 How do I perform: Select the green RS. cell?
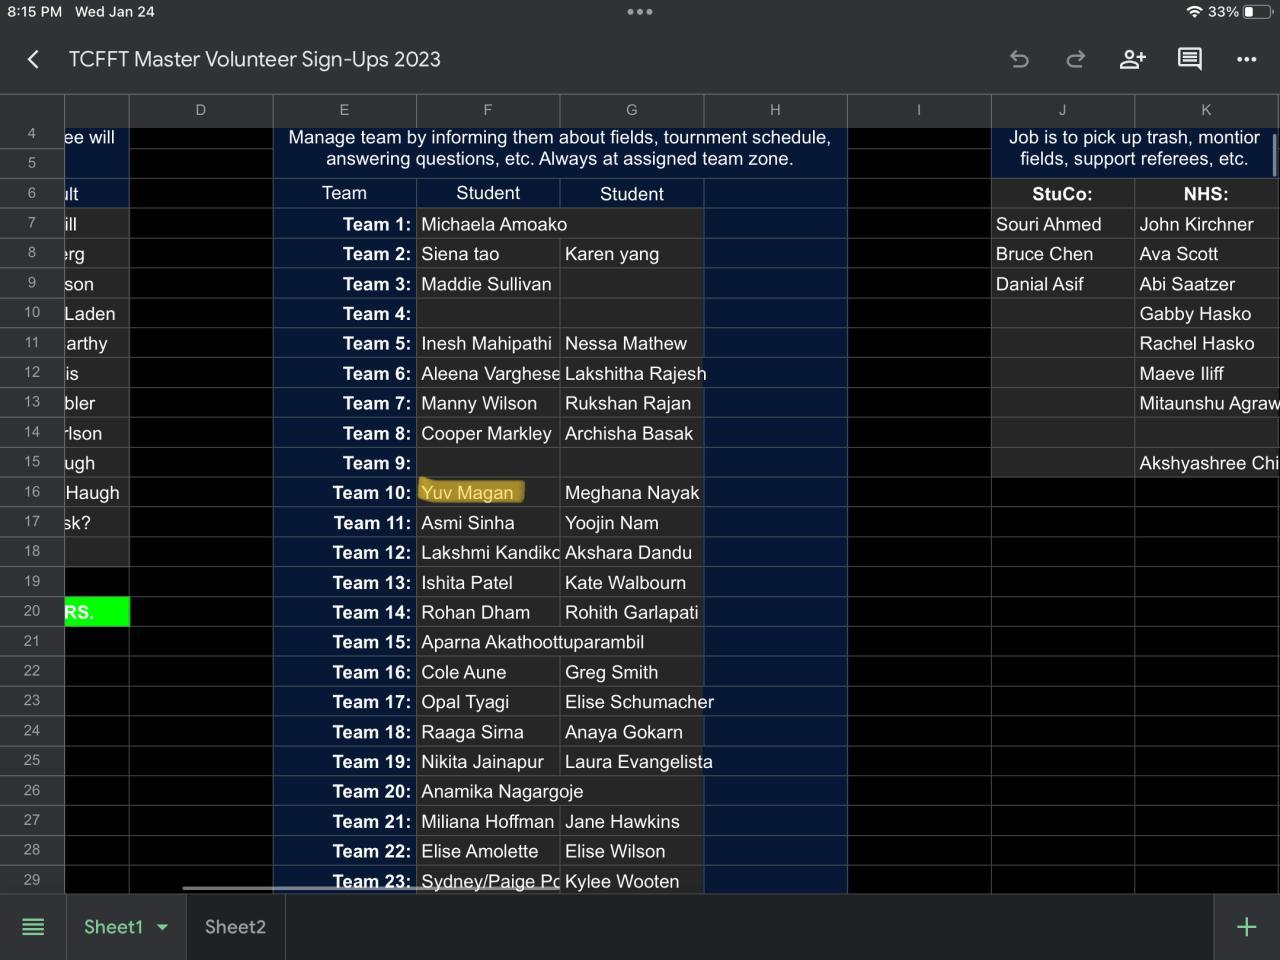(97, 612)
